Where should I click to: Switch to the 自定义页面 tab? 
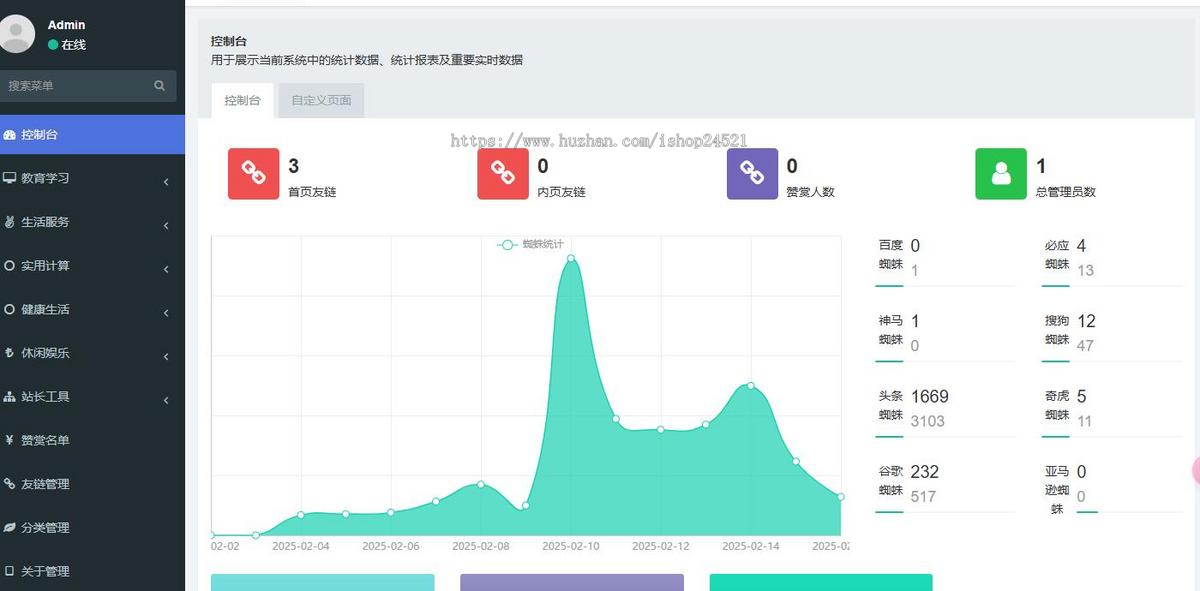click(x=321, y=101)
